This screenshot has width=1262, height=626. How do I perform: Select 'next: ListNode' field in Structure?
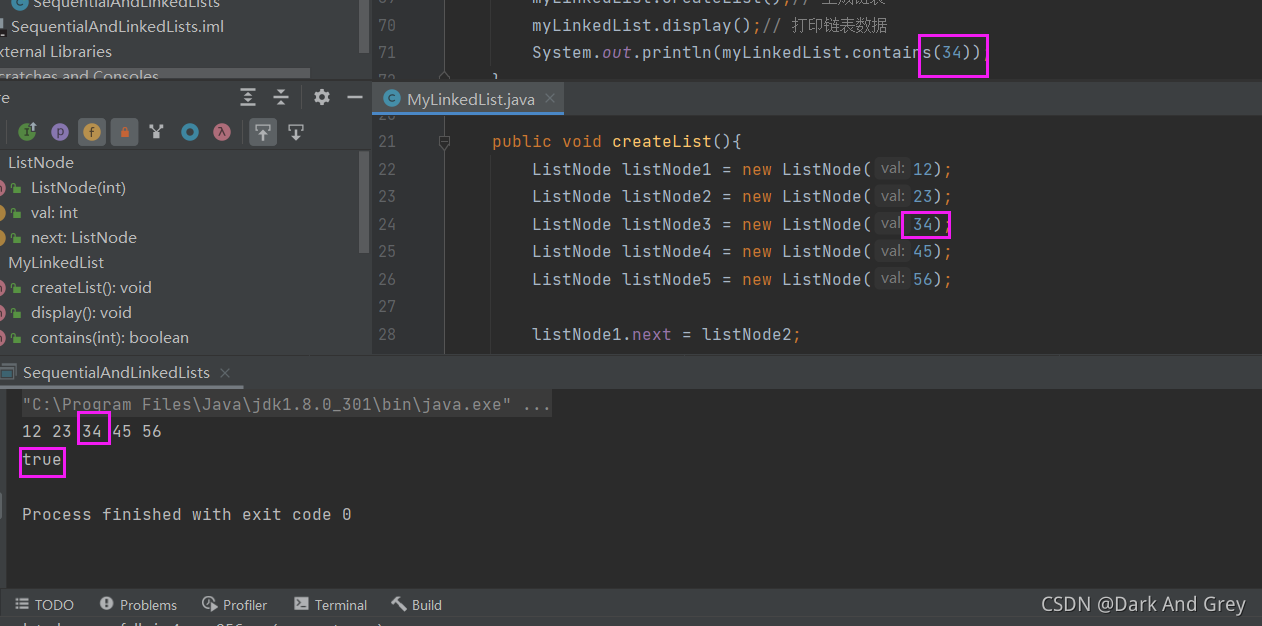(x=84, y=237)
